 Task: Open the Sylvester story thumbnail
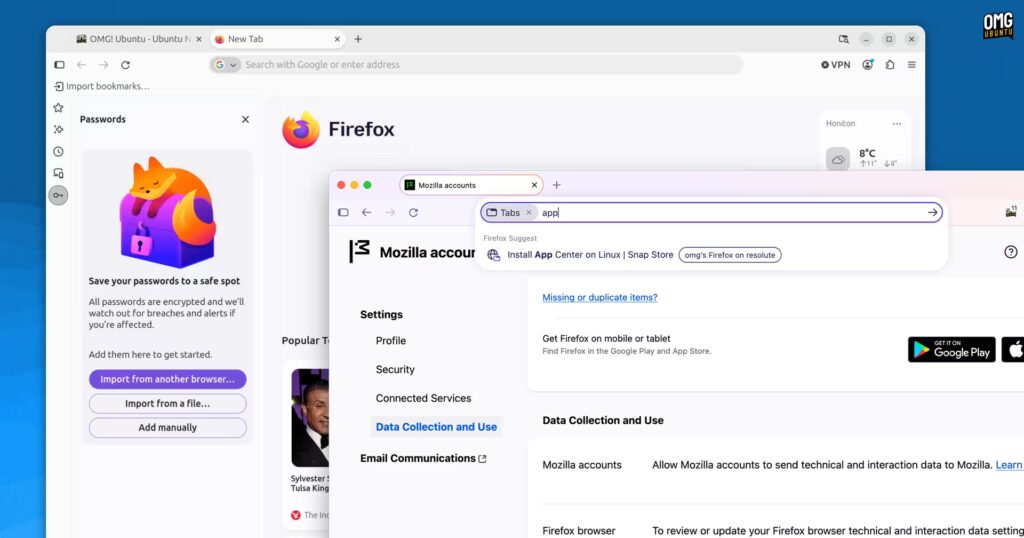tap(310, 418)
